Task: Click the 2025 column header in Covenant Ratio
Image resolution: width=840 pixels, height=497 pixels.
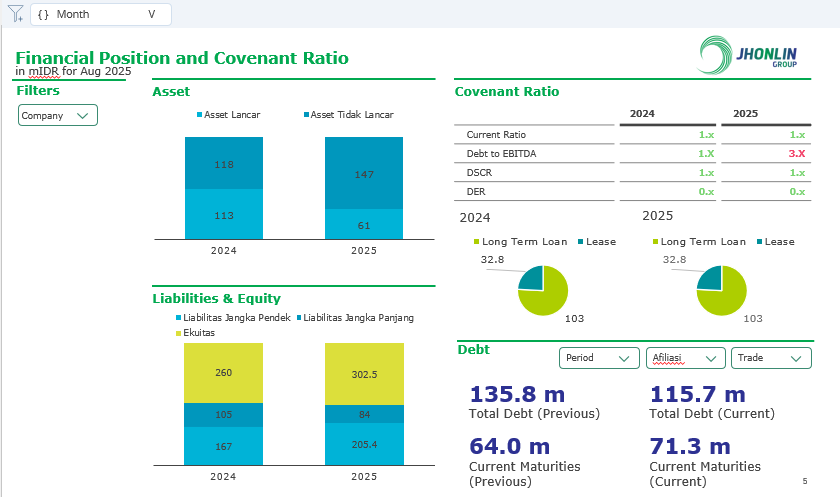Action: coord(746,114)
